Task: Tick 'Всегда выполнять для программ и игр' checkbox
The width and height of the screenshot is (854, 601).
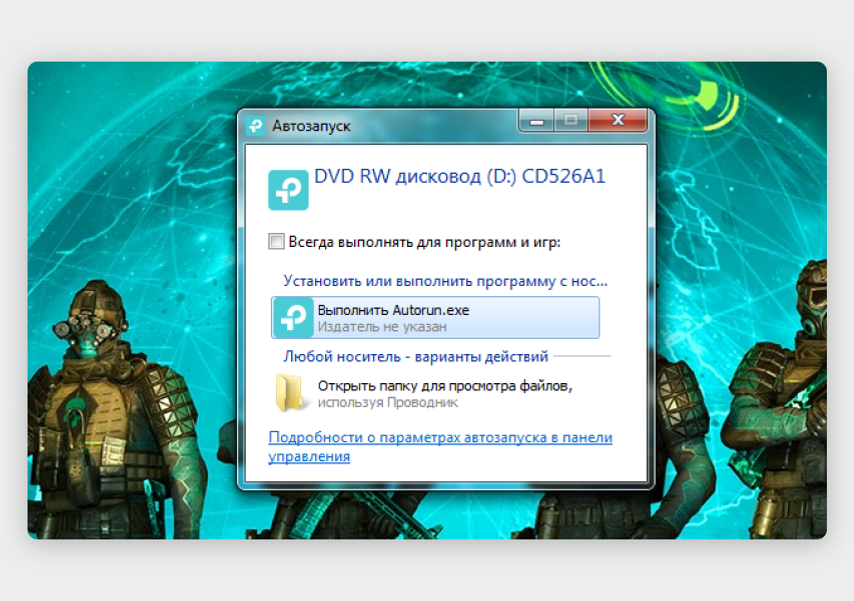Action: click(276, 241)
